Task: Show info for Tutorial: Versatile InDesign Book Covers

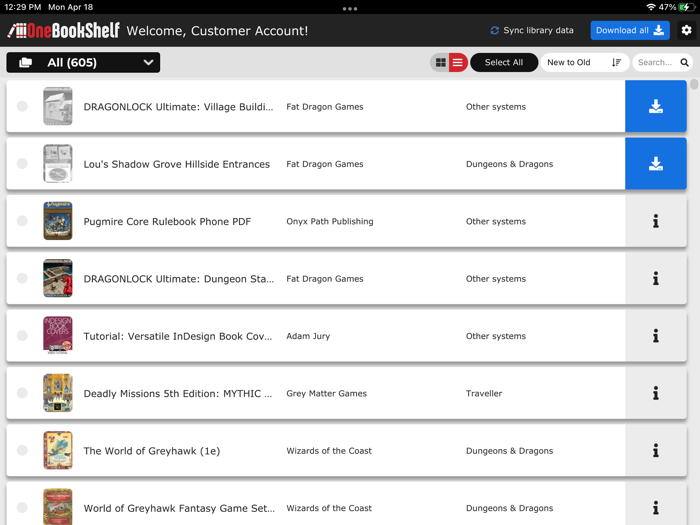Action: point(655,336)
